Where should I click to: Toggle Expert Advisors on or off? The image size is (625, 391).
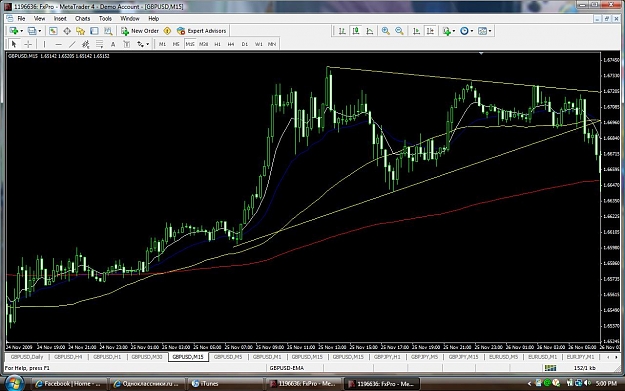tap(202, 31)
